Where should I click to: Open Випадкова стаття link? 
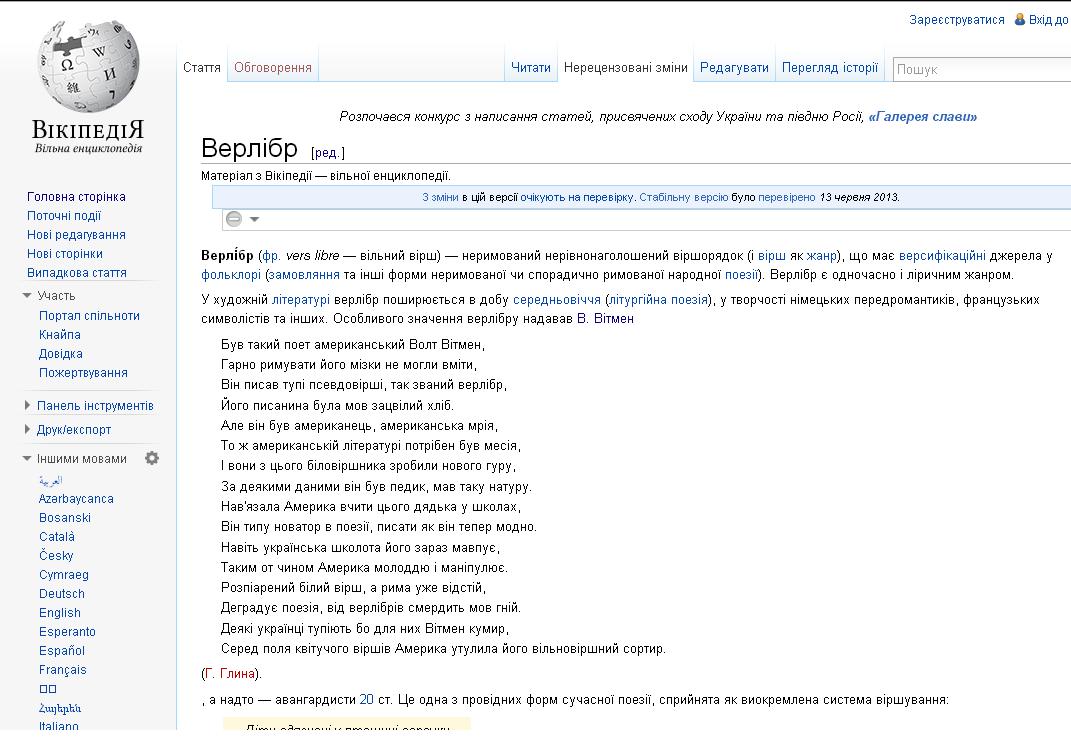[76, 273]
